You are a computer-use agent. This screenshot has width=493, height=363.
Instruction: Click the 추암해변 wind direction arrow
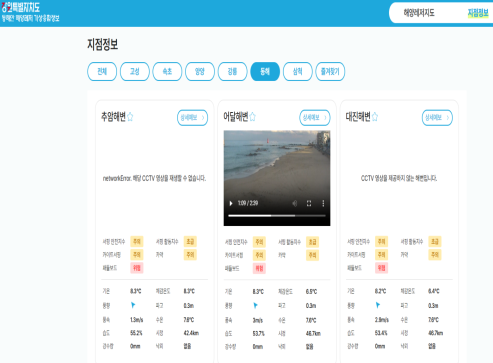[133, 305]
